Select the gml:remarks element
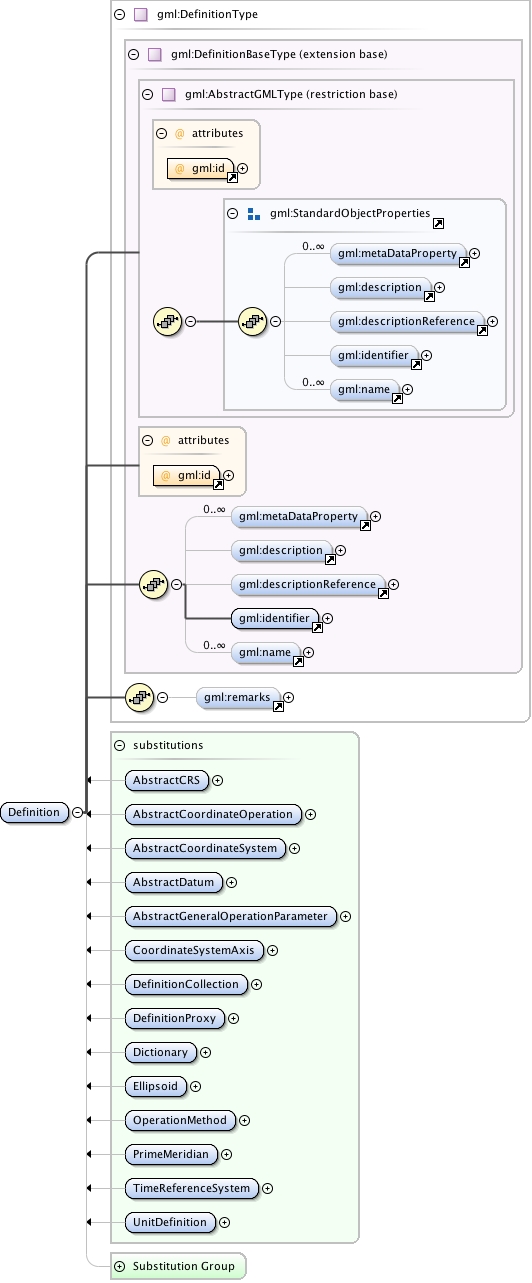The width and height of the screenshot is (532, 1283). pos(239,697)
